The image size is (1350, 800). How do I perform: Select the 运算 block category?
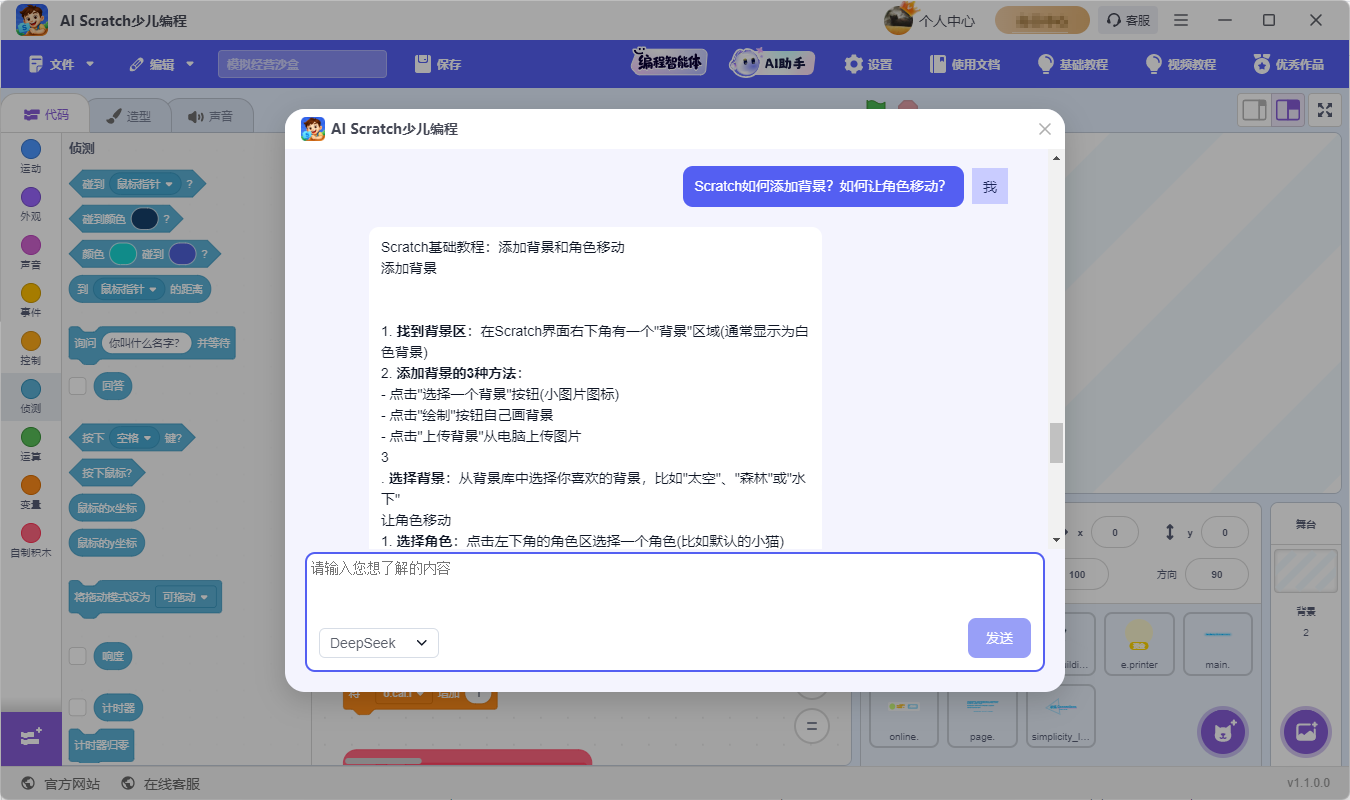coord(31,445)
